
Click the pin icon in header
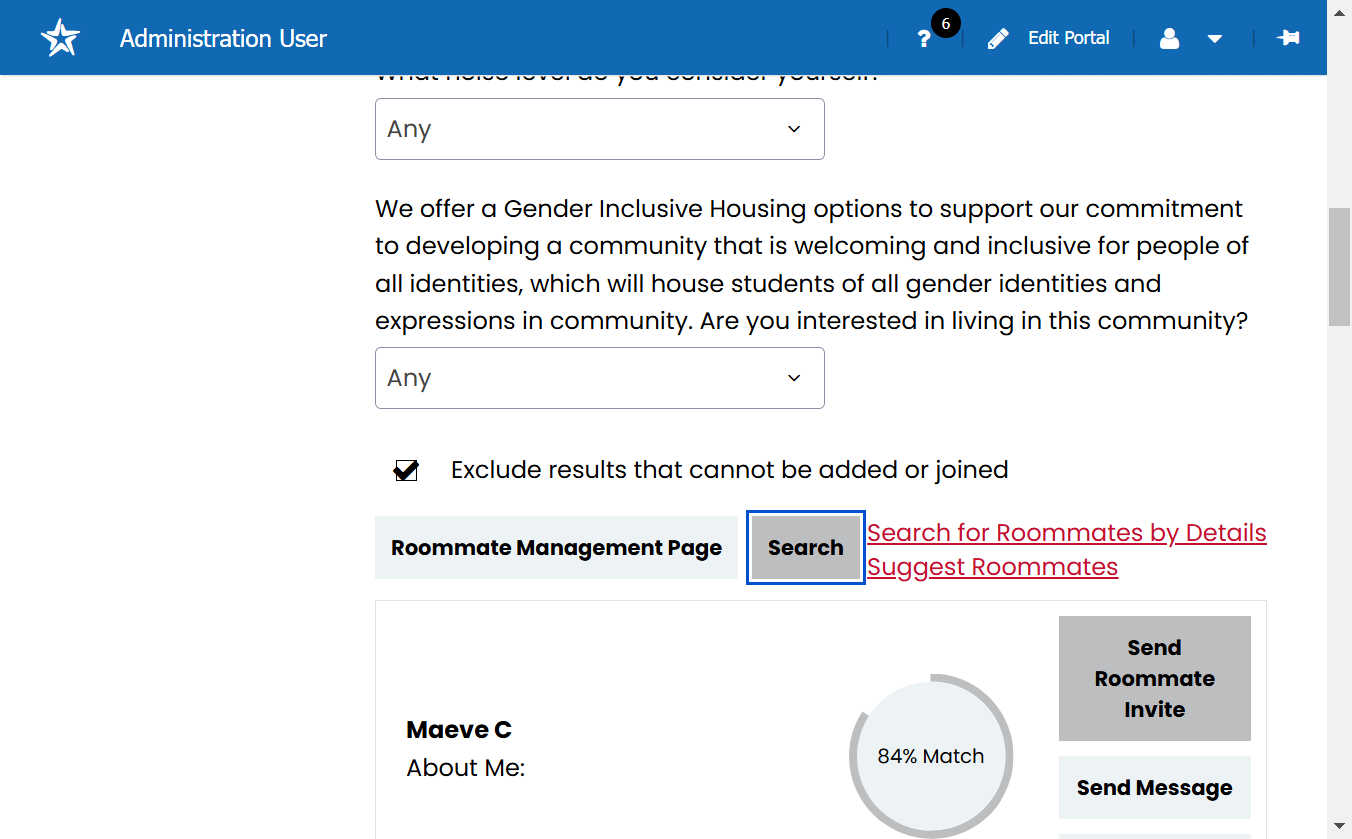1288,38
